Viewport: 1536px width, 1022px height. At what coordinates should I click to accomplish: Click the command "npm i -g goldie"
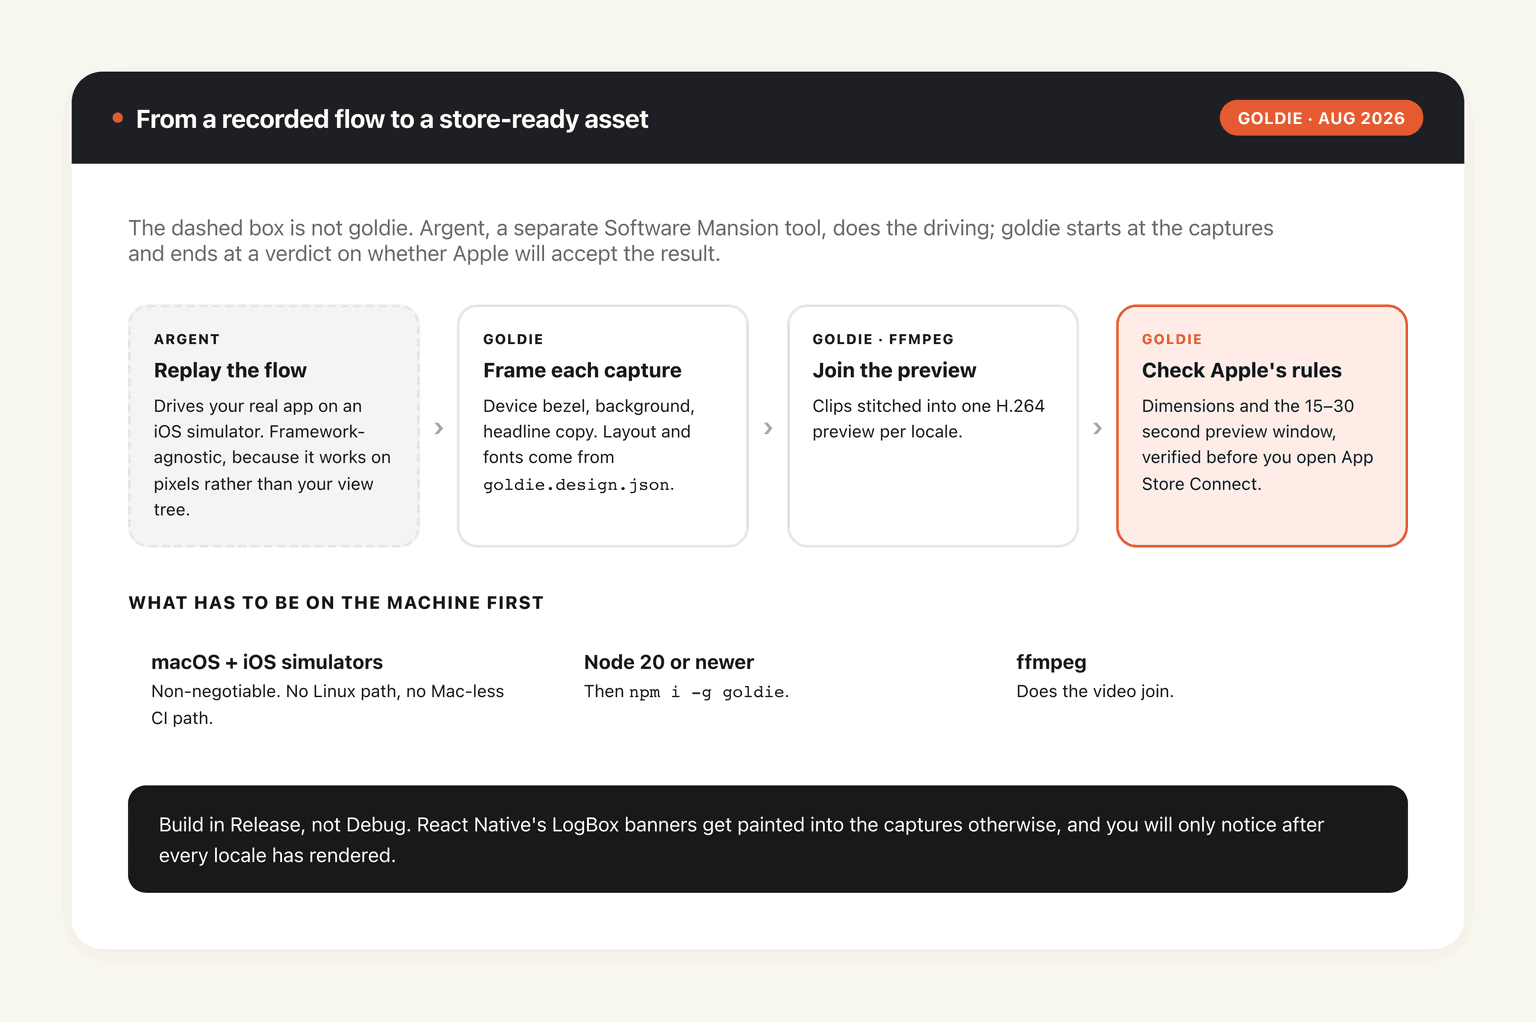click(707, 692)
